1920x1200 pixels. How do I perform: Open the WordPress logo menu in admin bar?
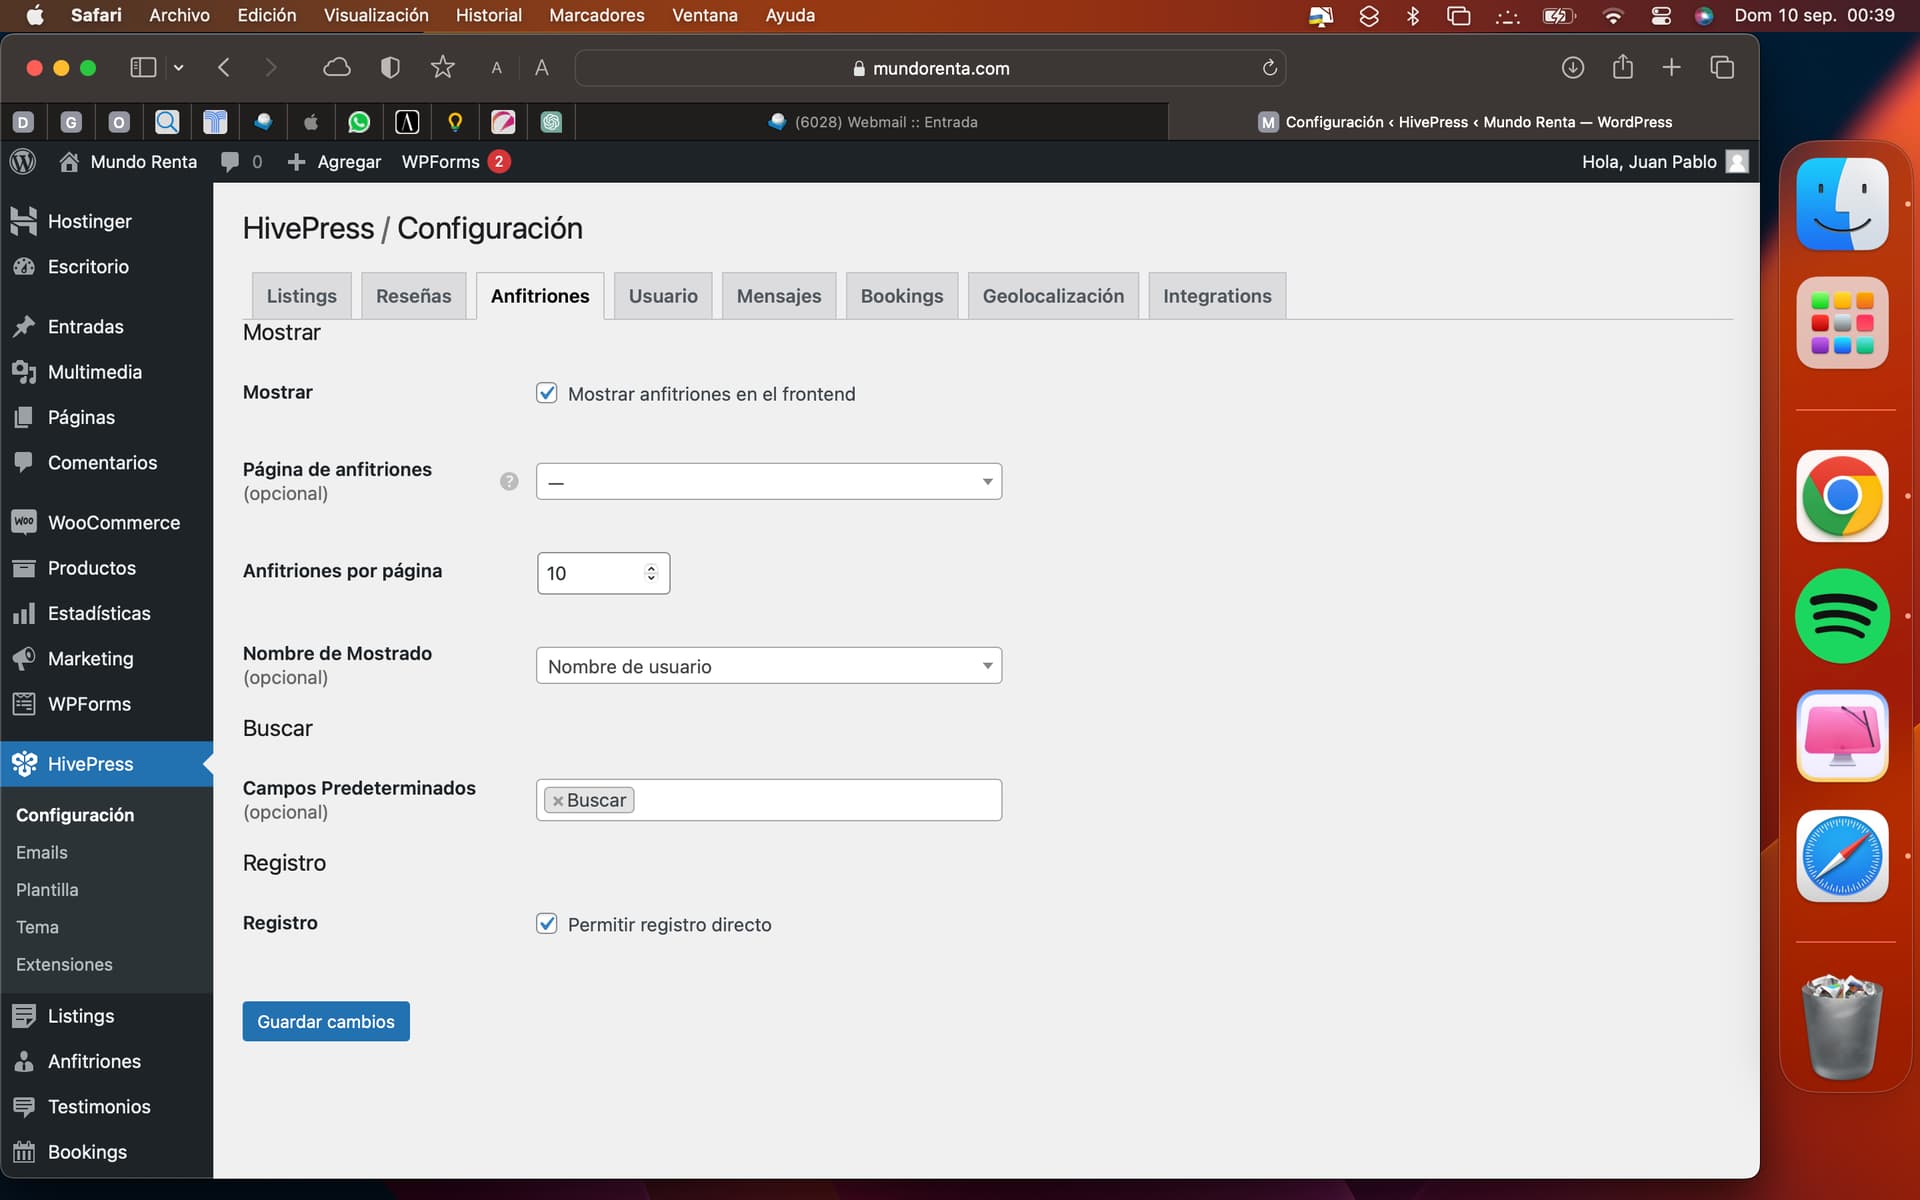(23, 161)
